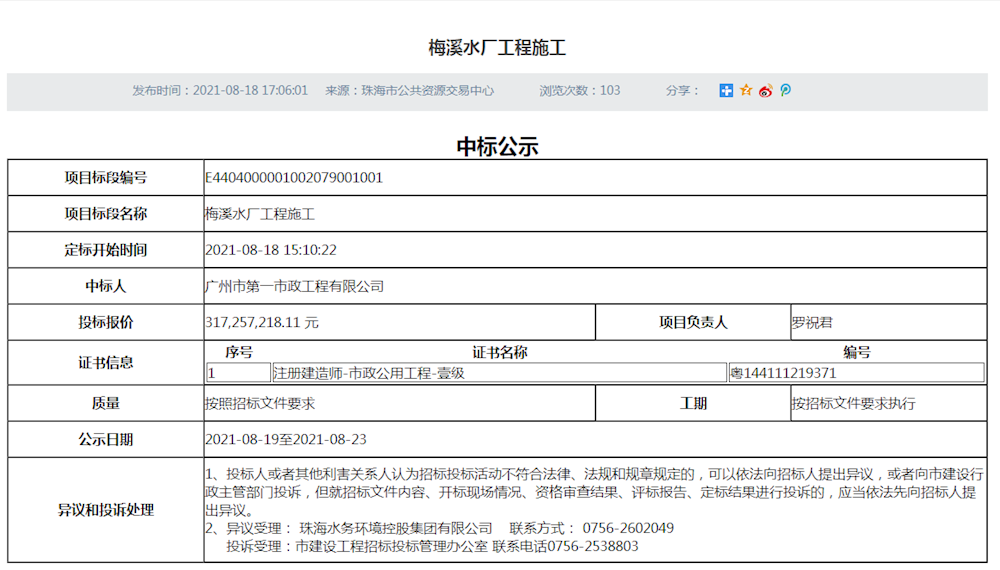The width and height of the screenshot is (1000, 570).
Task: Click the objection contact number 0756-2602049
Action: pyautogui.click(x=626, y=528)
